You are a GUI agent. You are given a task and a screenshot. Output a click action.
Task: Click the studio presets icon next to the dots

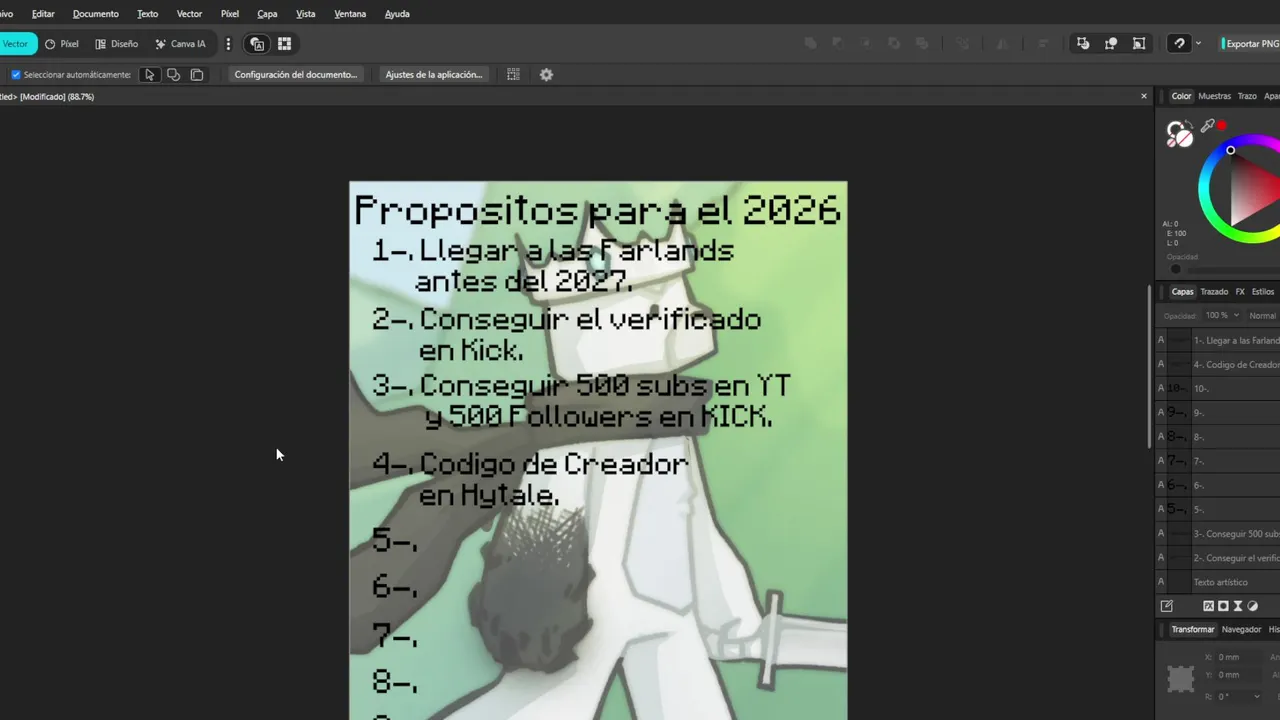257,44
